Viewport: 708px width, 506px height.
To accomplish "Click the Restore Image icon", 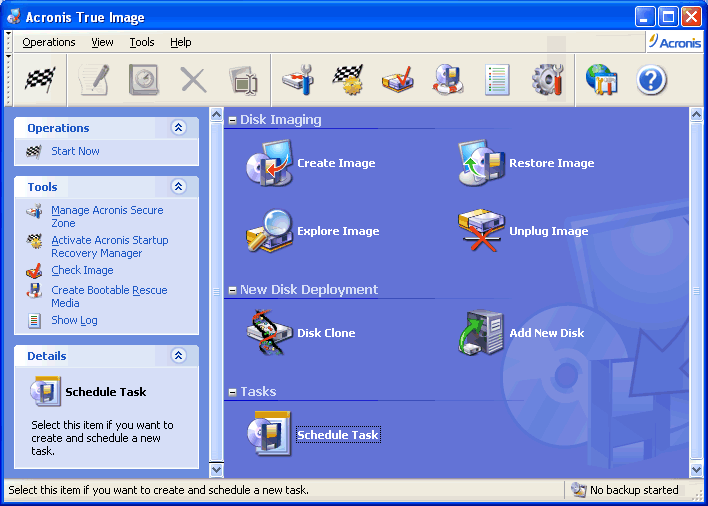I will point(481,163).
